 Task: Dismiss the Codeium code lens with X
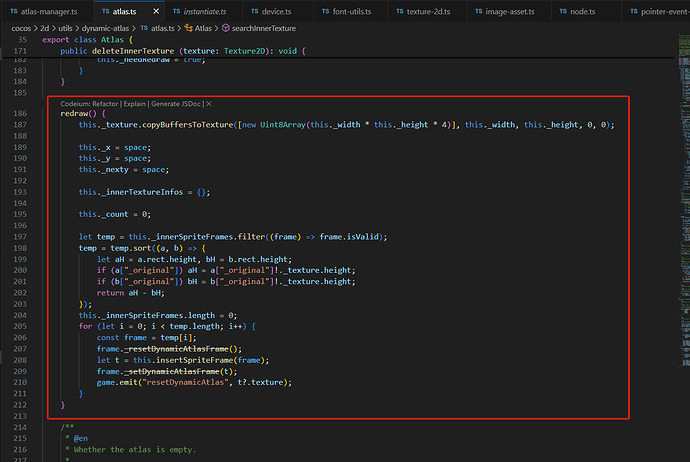click(209, 104)
